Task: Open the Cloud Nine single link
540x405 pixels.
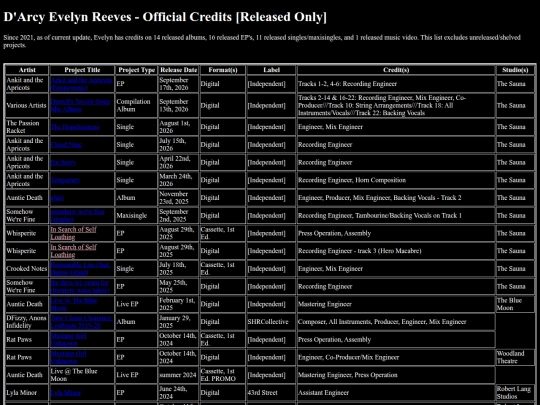Action: coord(66,145)
